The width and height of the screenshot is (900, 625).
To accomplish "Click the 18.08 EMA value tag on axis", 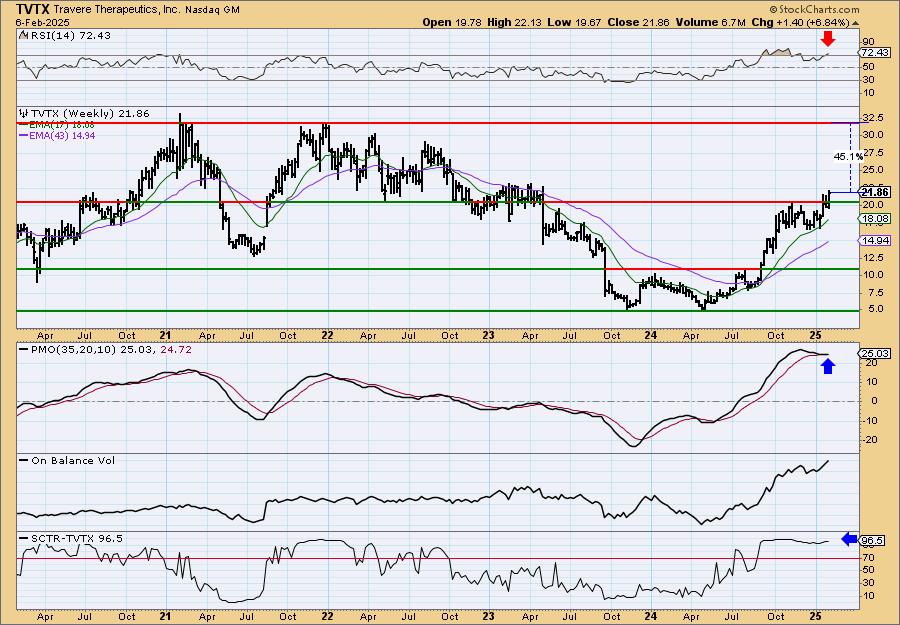I will [x=875, y=219].
